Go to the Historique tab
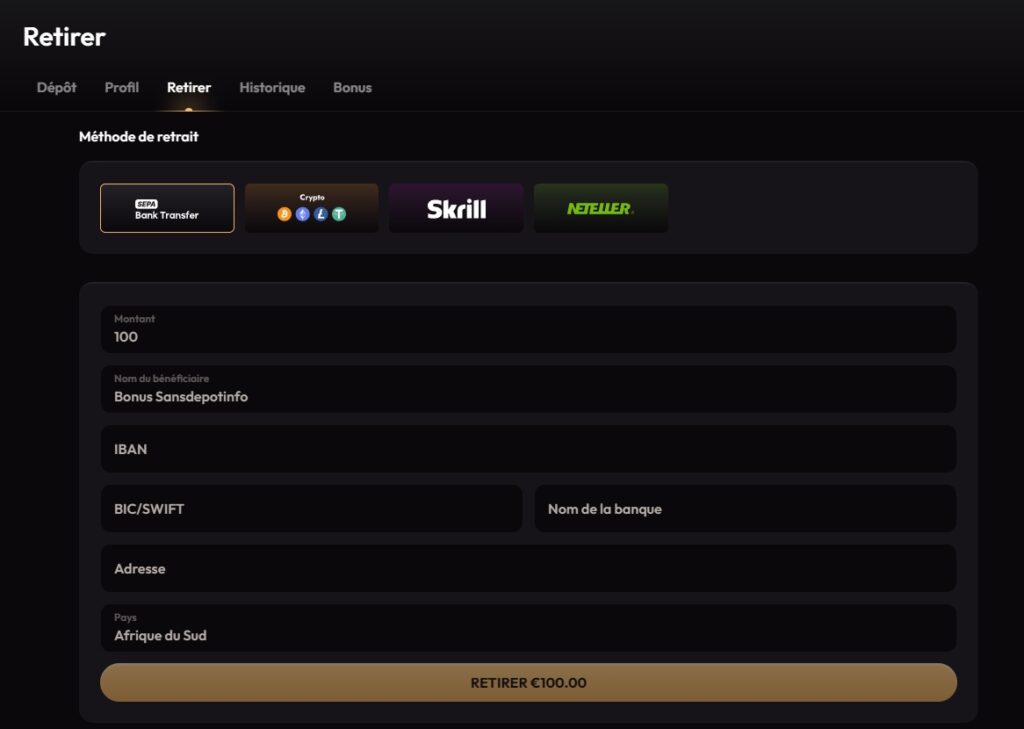Screen dimensions: 1024x729 point(272,88)
